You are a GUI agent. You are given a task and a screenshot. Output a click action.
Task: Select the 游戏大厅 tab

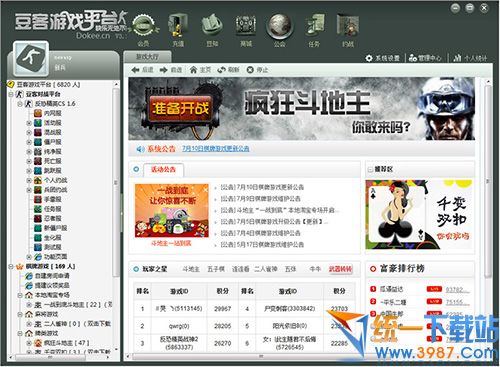tap(147, 57)
